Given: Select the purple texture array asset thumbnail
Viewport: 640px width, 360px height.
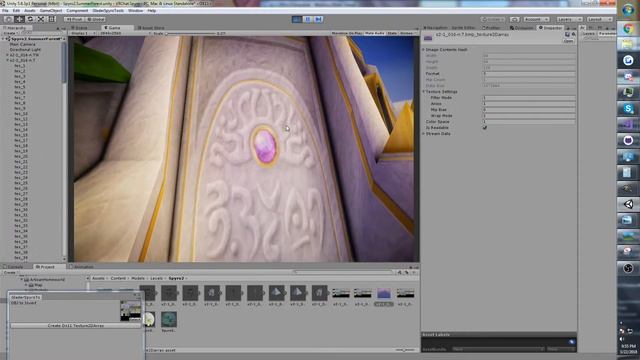Looking at the screenshot, I should [x=384, y=293].
